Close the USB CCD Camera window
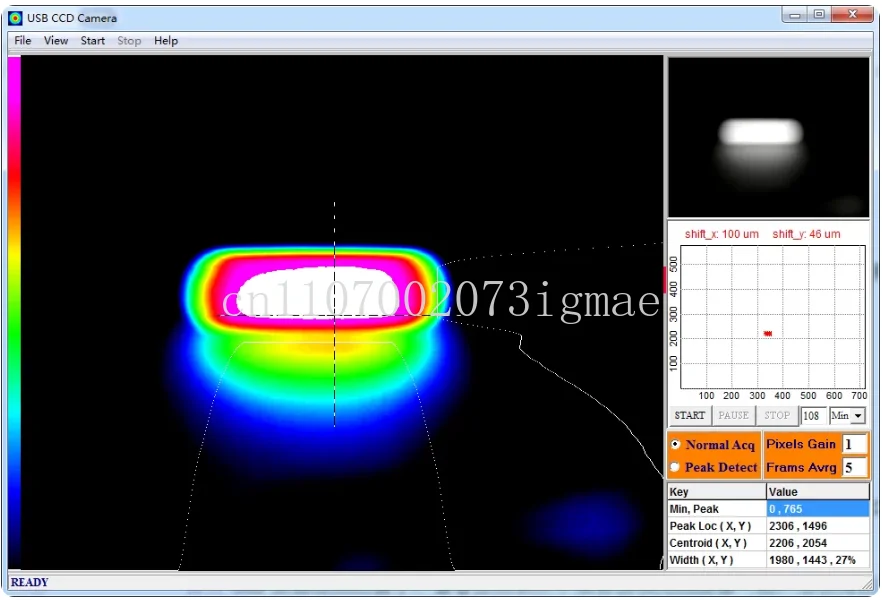Viewport: 882px width, 600px height. tap(852, 15)
